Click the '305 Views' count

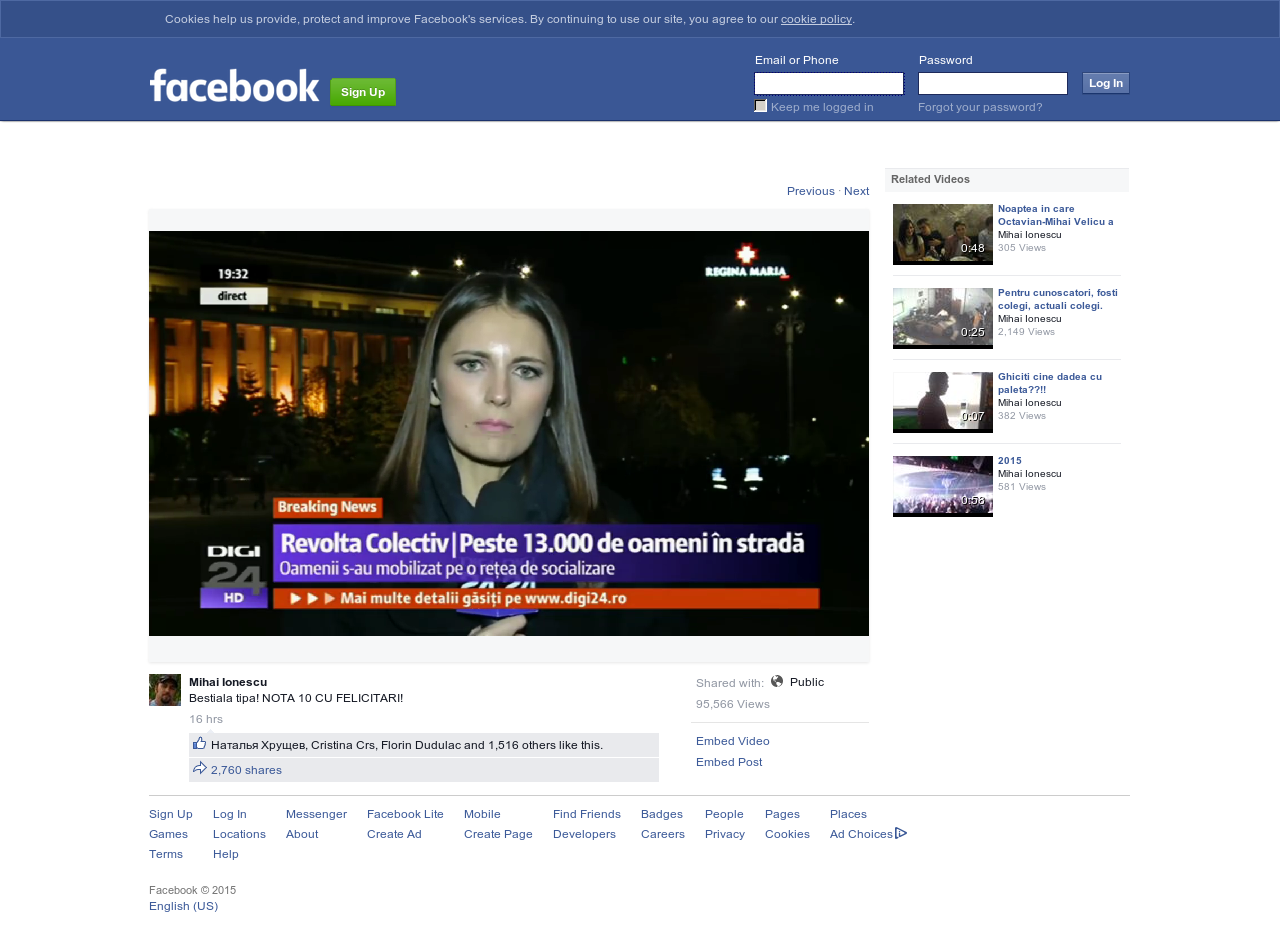pos(1022,247)
